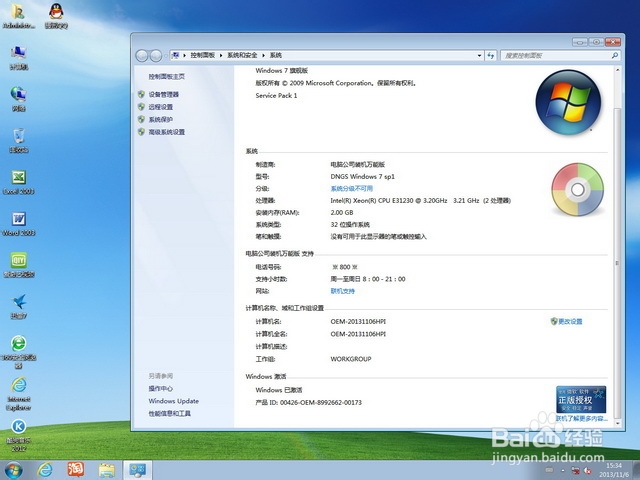Open the green iQIYI desktop icon
640x480 pixels.
(18, 265)
